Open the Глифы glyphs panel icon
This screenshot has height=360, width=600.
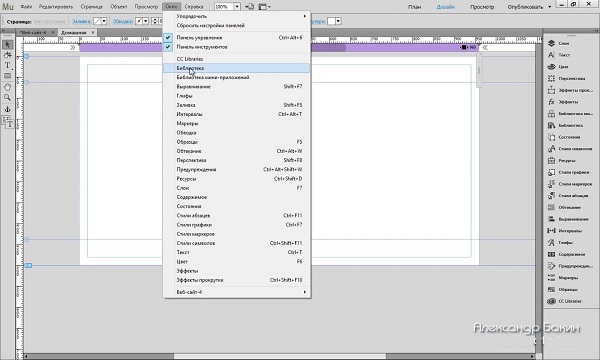click(x=551, y=243)
